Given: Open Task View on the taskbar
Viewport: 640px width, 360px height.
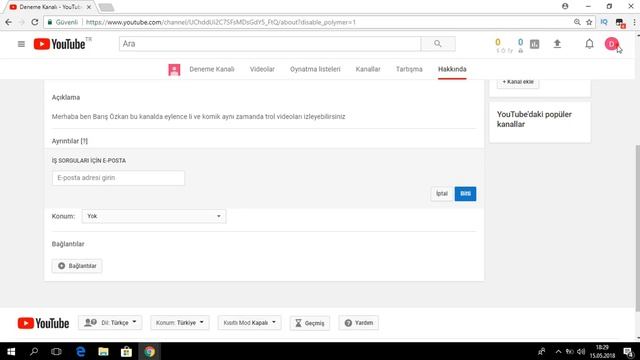Looking at the screenshot, I should pyautogui.click(x=56, y=351).
